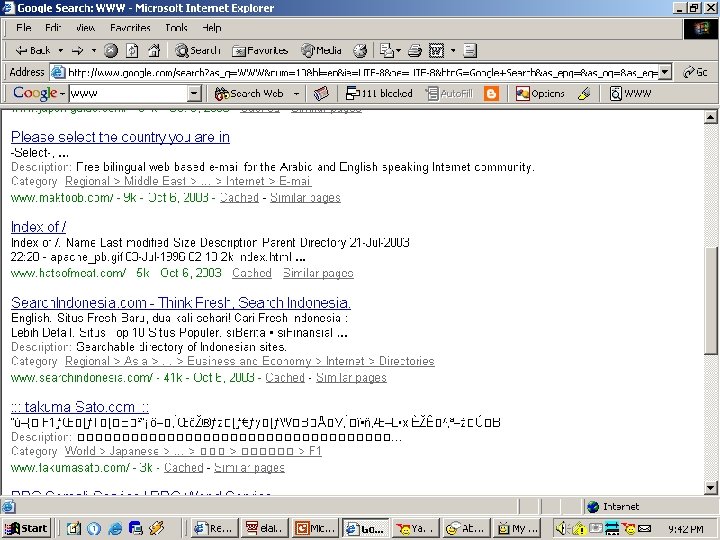Click the Edit with Word icon
Image resolution: width=720 pixels, height=540 pixels.
[436, 51]
